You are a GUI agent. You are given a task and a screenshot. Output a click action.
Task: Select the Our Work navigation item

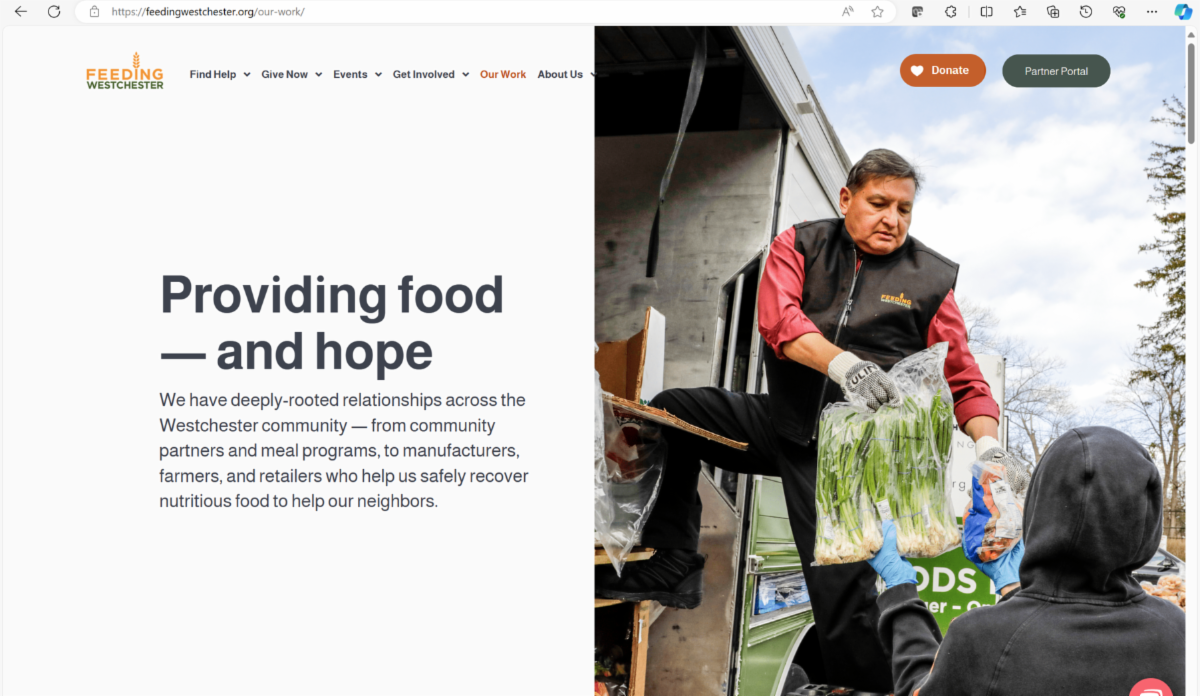pyautogui.click(x=503, y=74)
